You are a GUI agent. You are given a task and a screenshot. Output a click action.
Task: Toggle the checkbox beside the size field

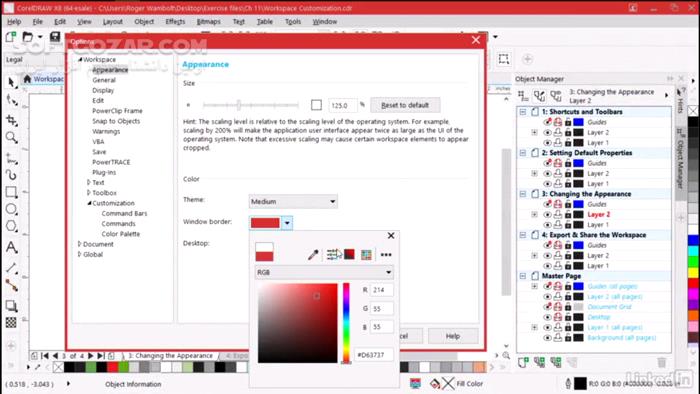[316, 105]
